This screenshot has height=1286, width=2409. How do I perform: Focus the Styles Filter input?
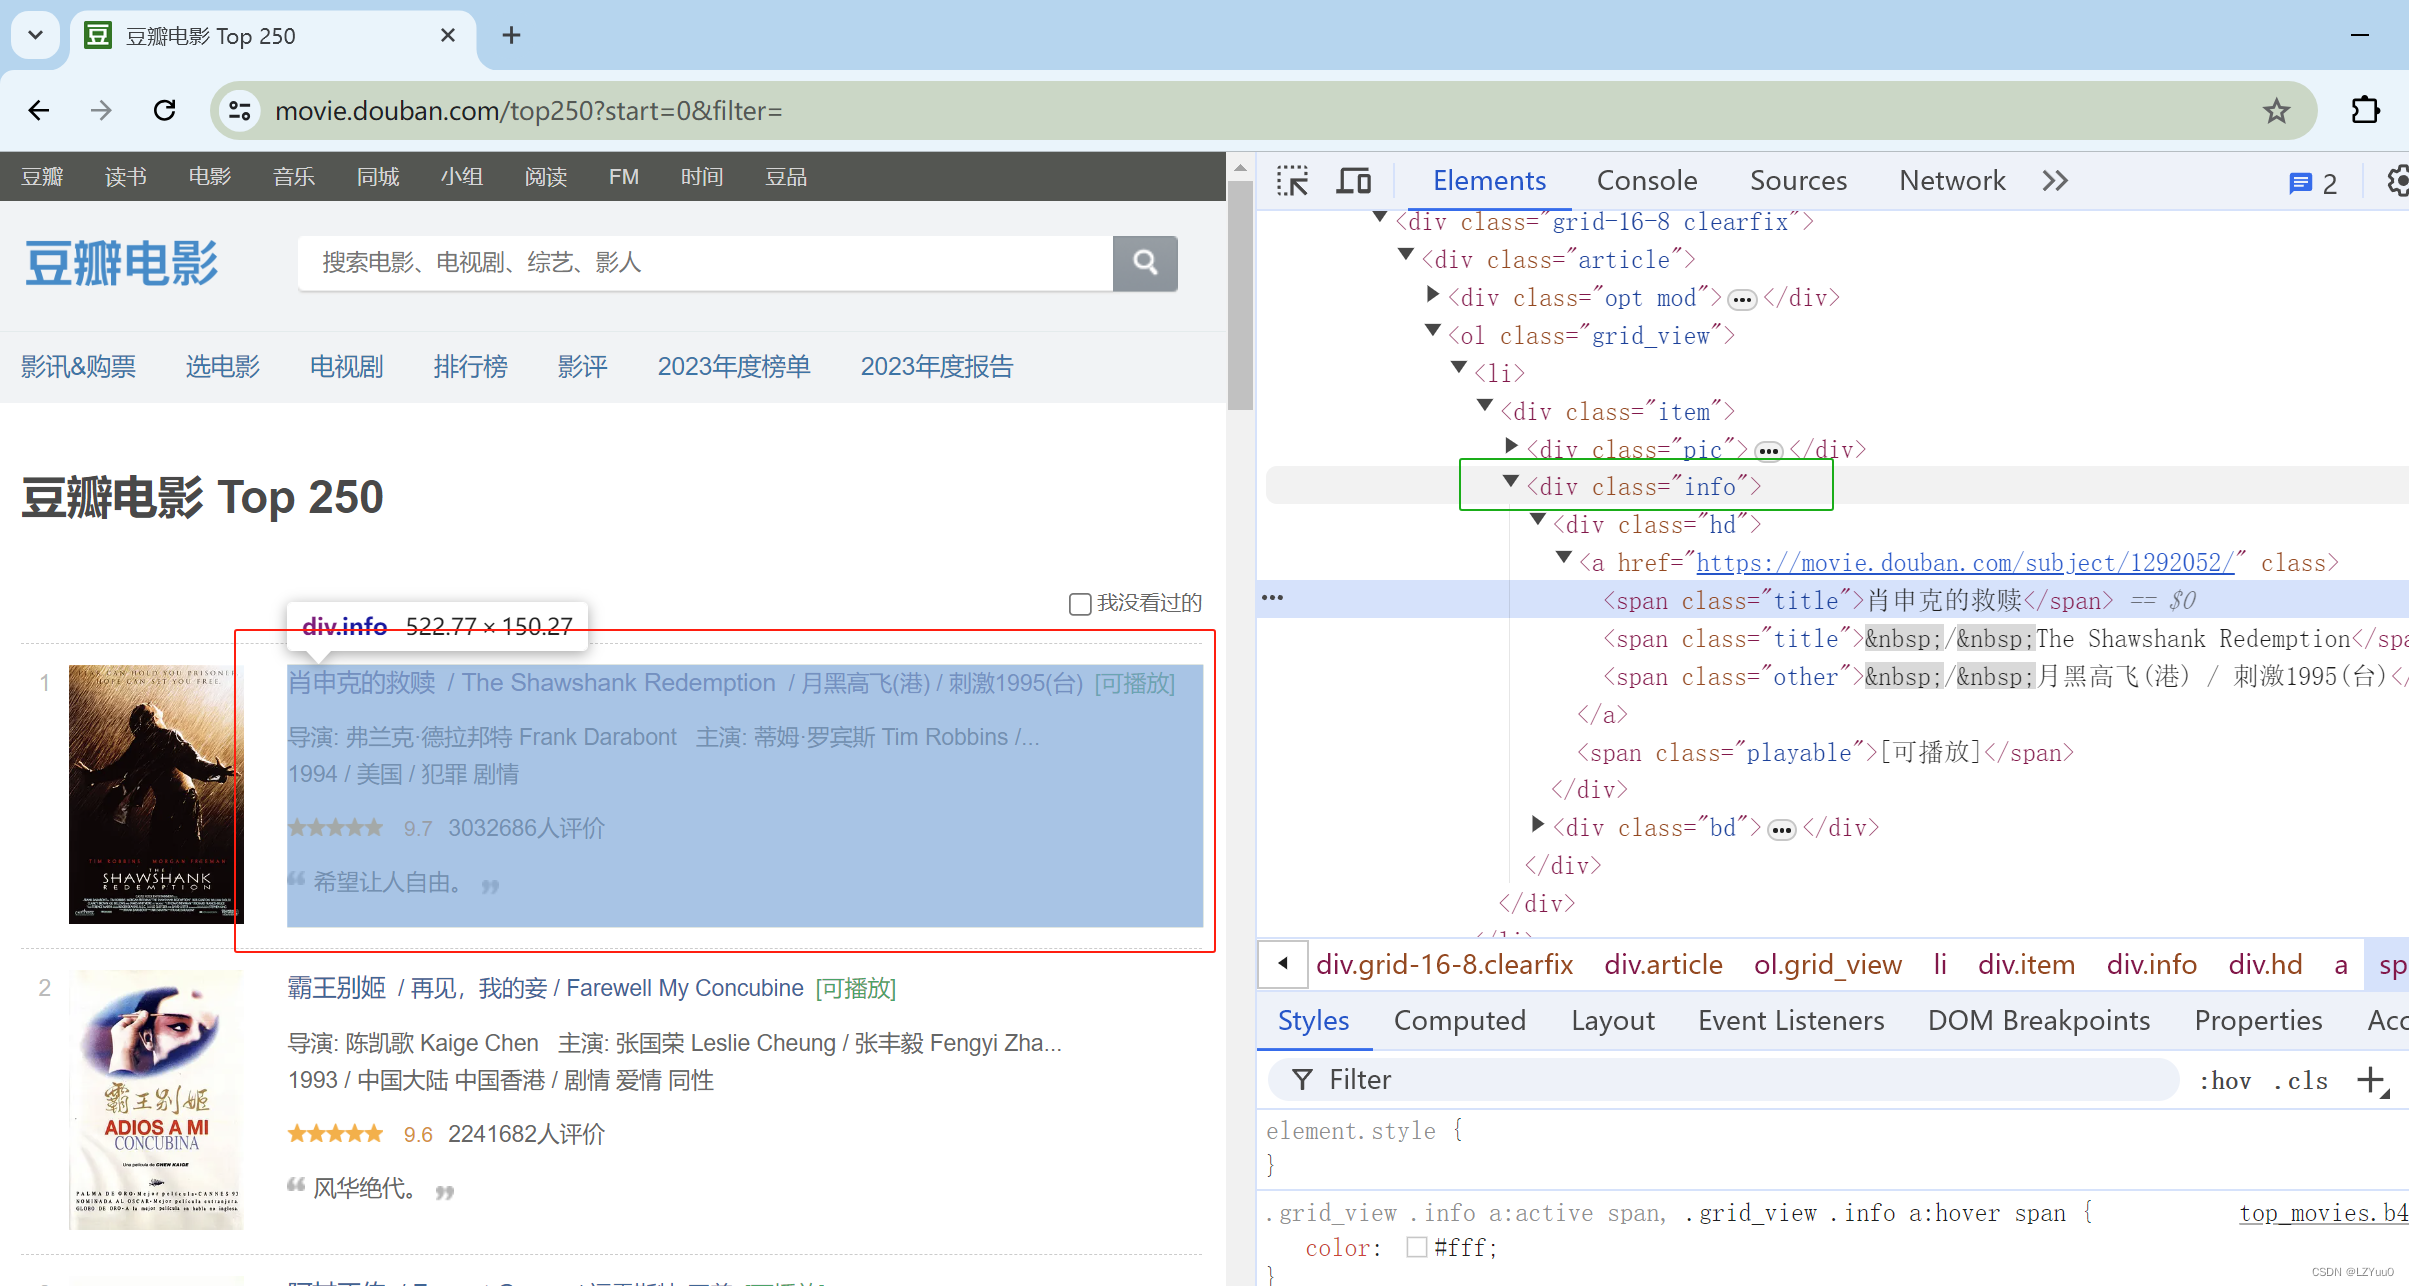coord(1725,1081)
